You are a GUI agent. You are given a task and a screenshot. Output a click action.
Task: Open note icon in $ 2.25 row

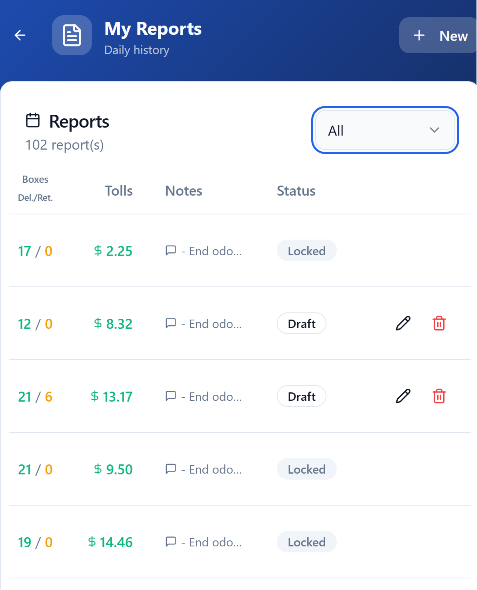[171, 250]
